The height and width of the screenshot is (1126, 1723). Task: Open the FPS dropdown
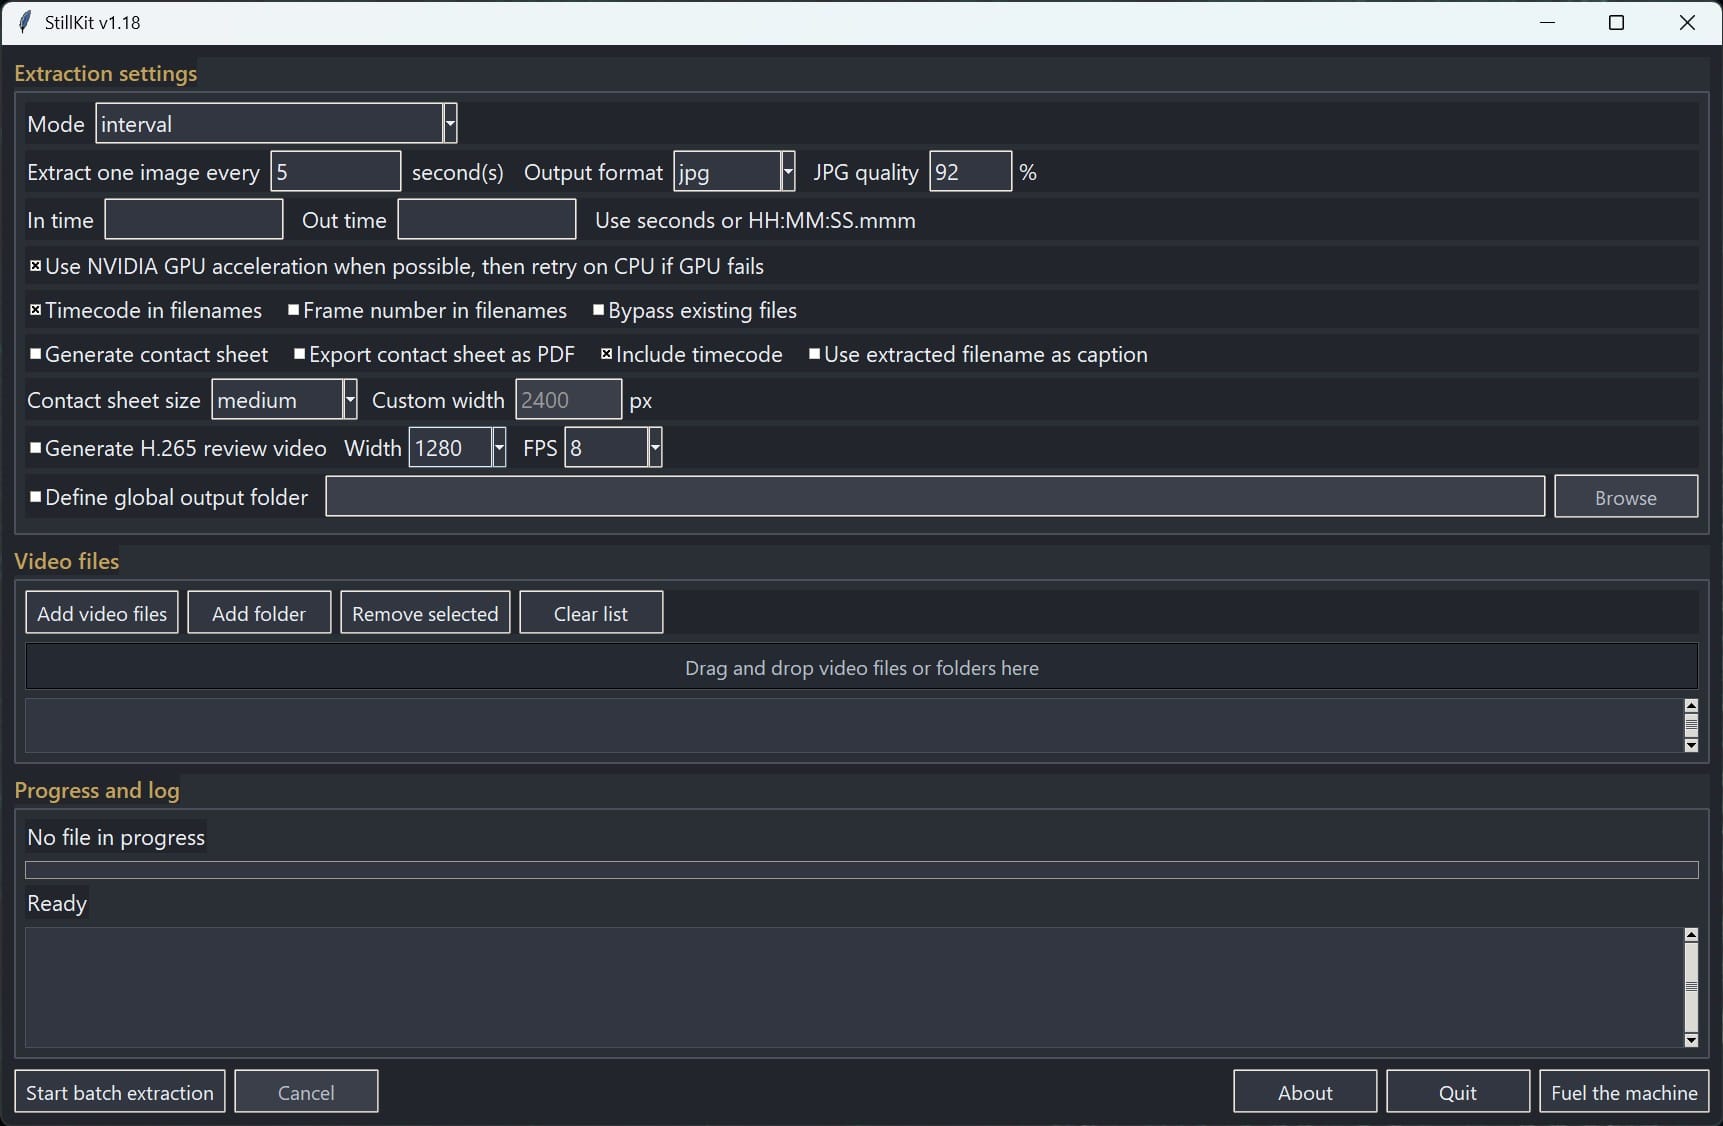click(x=655, y=448)
